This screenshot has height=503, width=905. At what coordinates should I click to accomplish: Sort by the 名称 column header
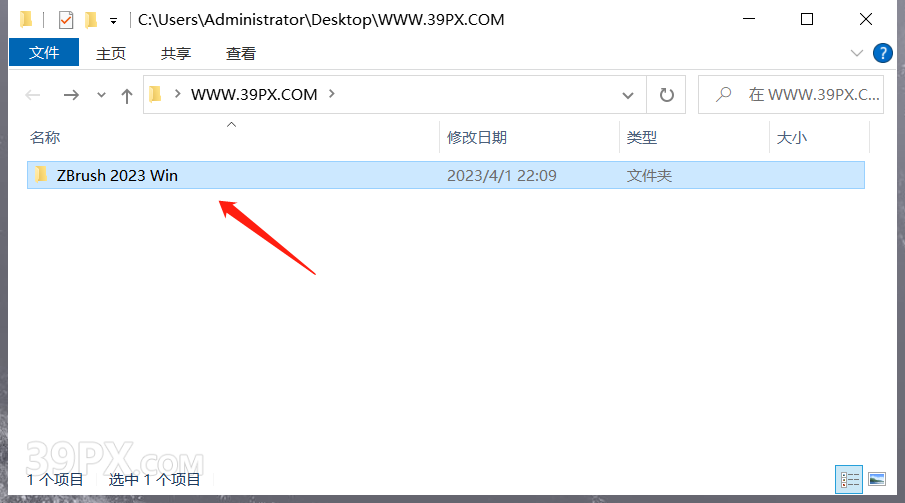(45, 137)
